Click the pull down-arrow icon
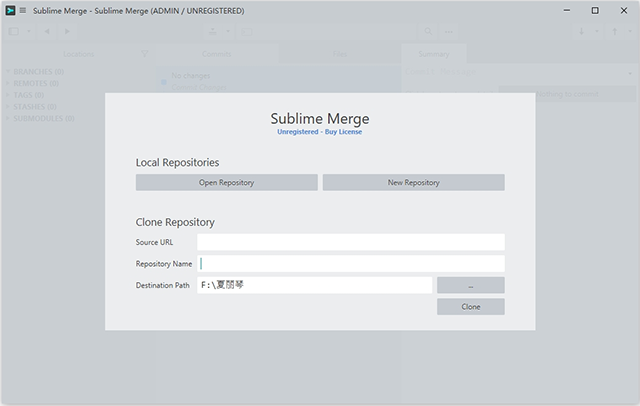 [581, 32]
